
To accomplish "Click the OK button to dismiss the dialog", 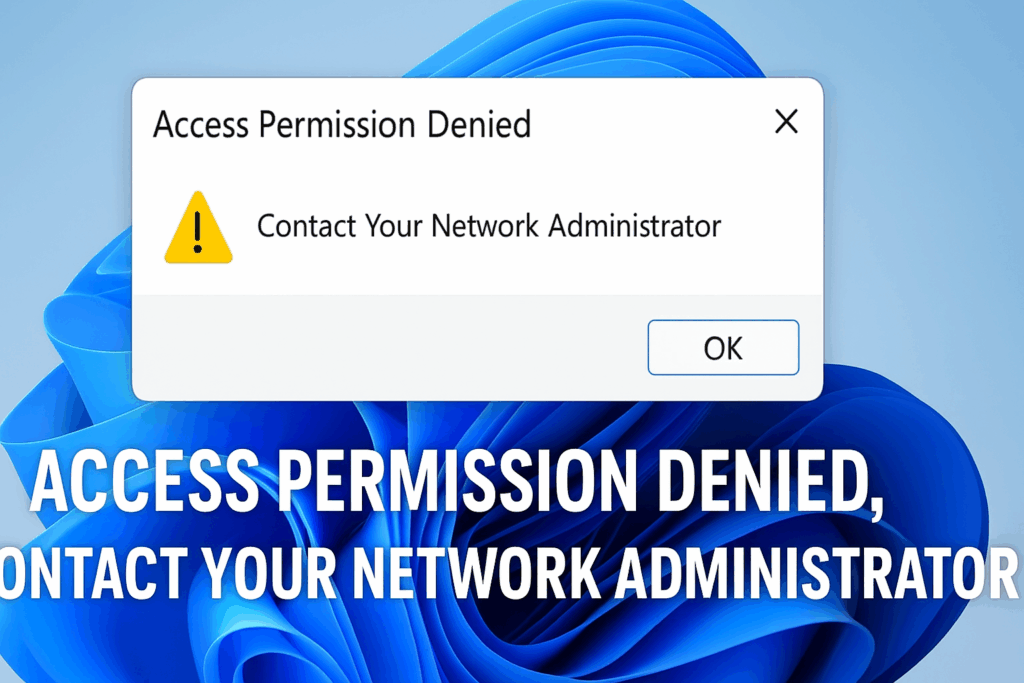I will pos(723,347).
